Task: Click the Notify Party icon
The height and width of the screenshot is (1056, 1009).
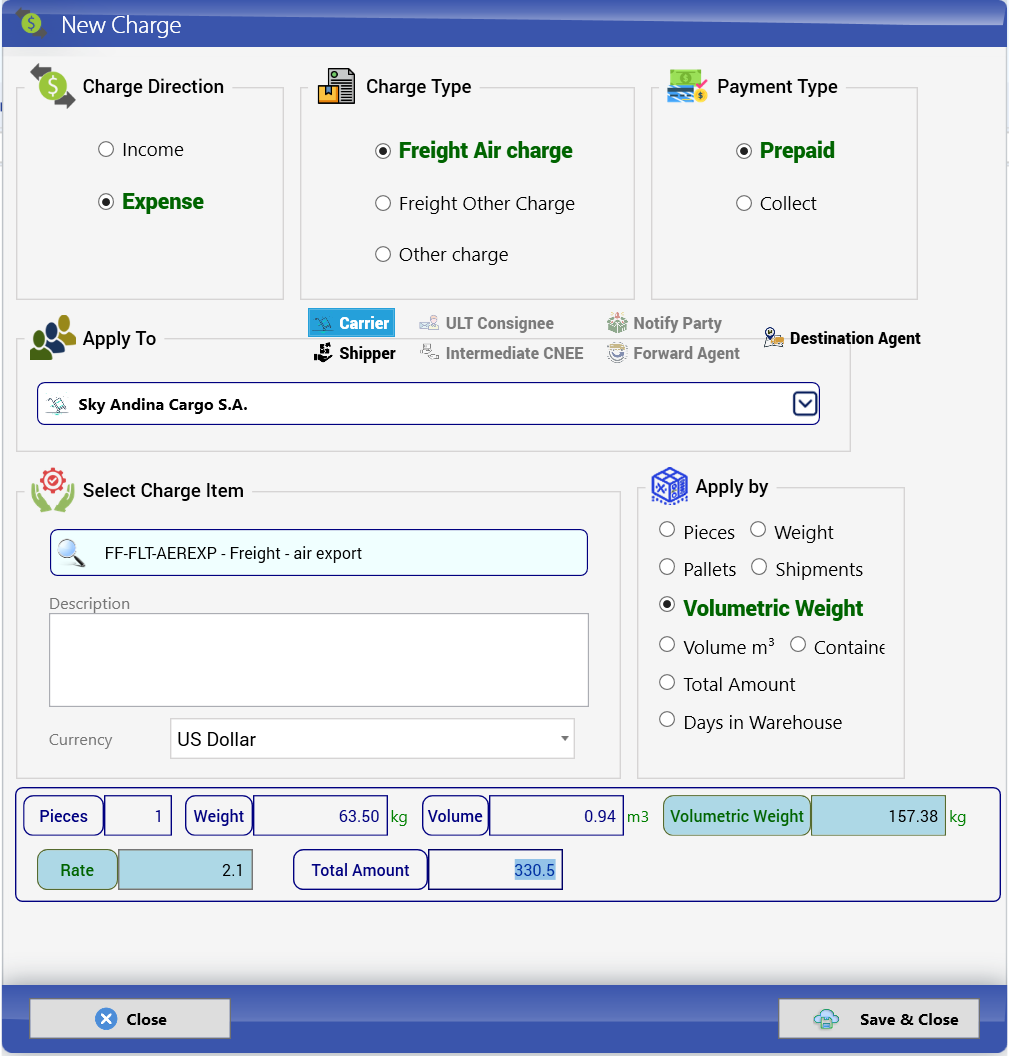Action: 617,323
